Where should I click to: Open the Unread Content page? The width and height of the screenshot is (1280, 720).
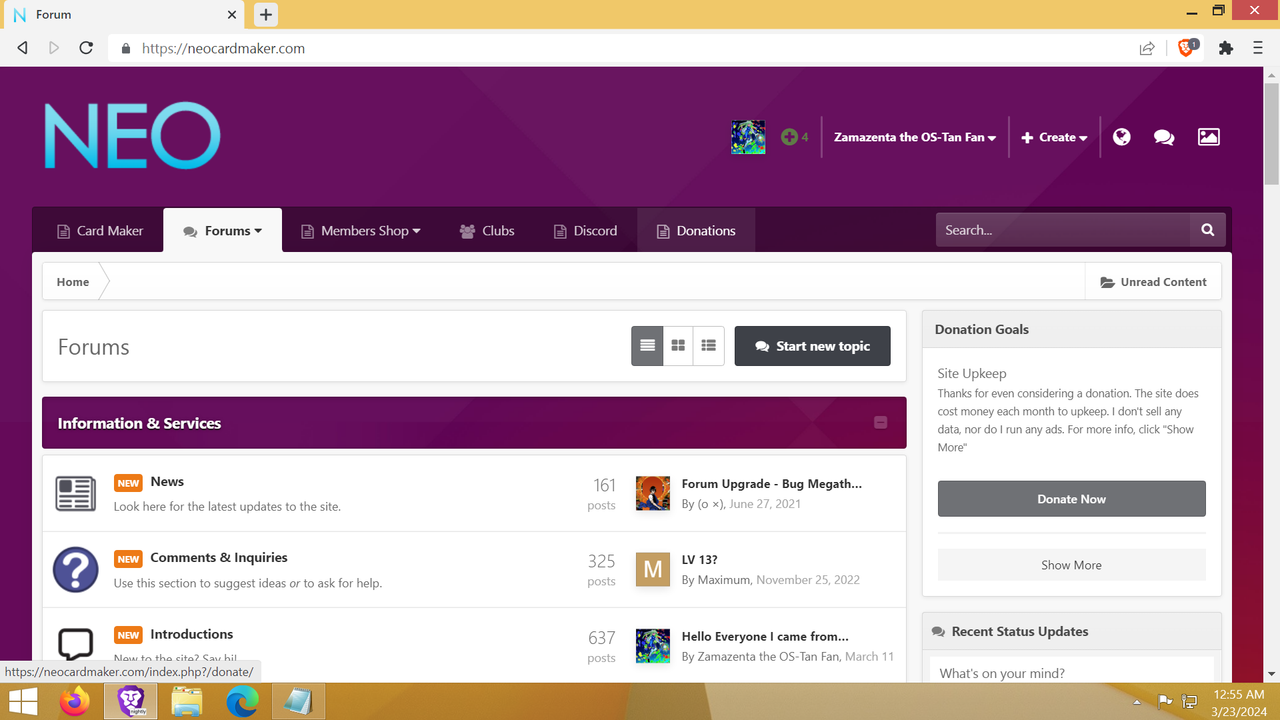(1153, 281)
